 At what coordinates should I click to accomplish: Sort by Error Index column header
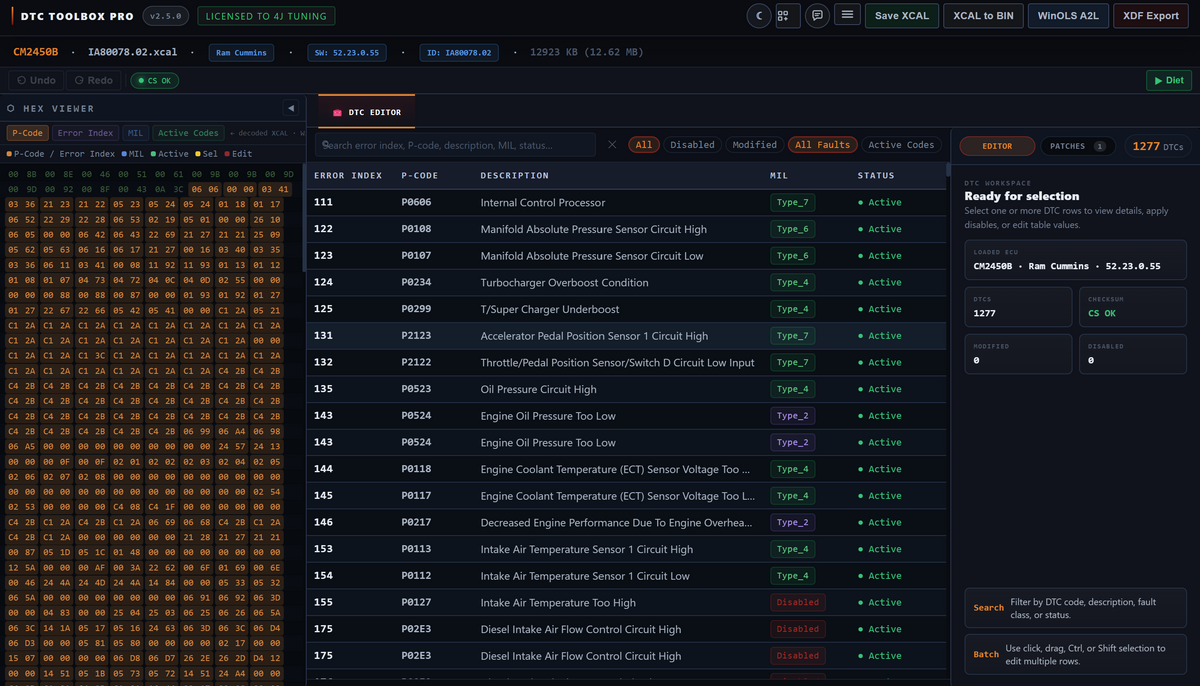(348, 176)
